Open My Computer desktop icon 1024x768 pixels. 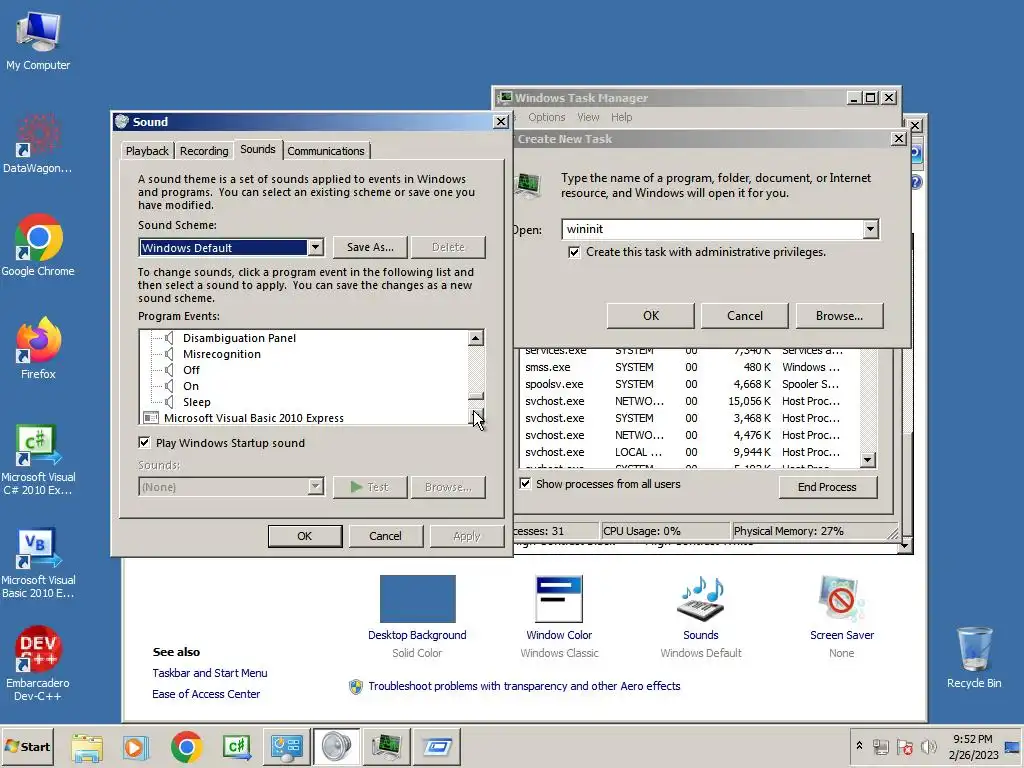tap(38, 41)
